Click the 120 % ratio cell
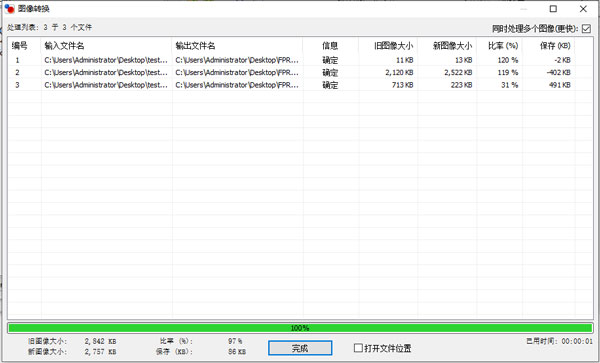Viewport: 600px width, 363px height. tap(508, 60)
